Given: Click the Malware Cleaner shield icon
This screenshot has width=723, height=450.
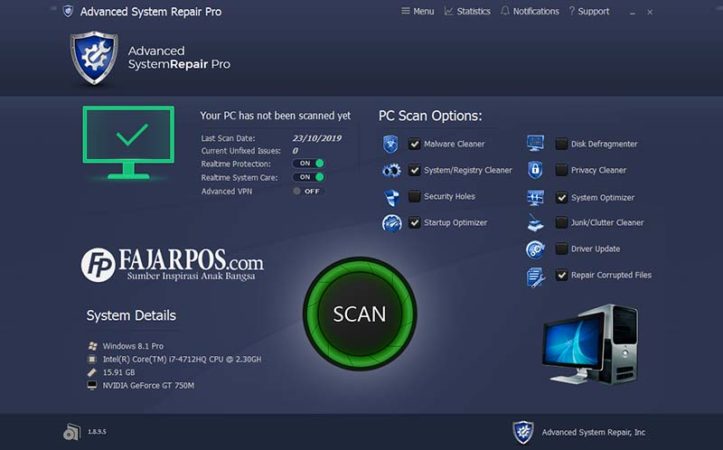Looking at the screenshot, I should pos(391,144).
